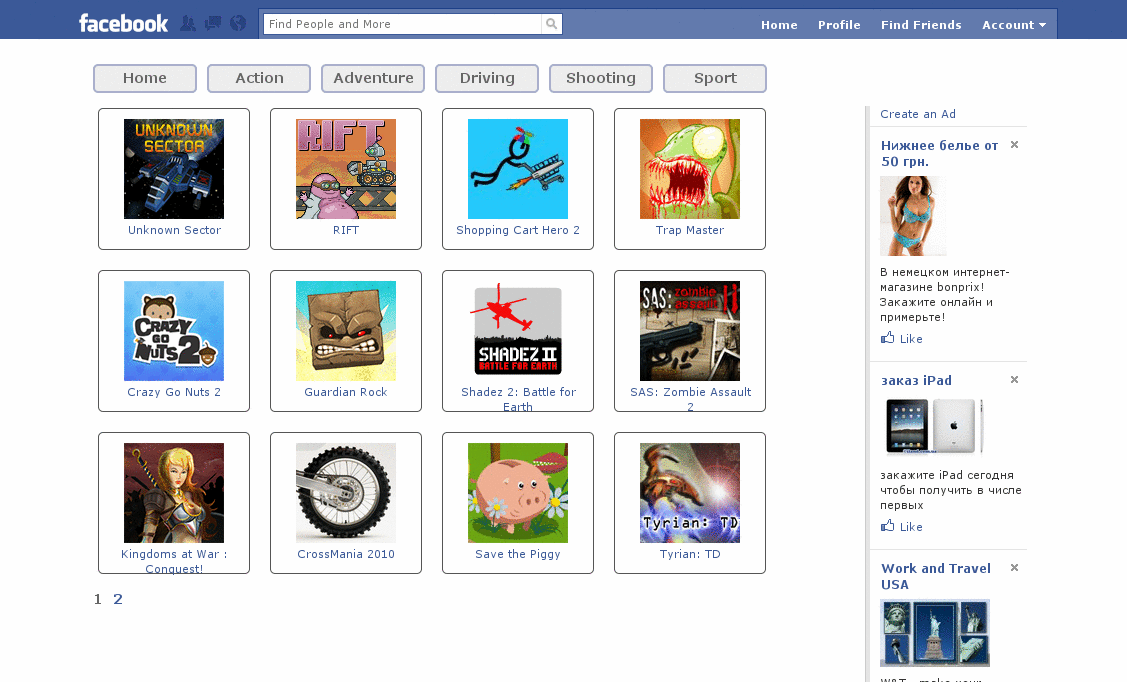Click the Create an Ad link
Image resolution: width=1127 pixels, height=682 pixels.
click(x=918, y=114)
